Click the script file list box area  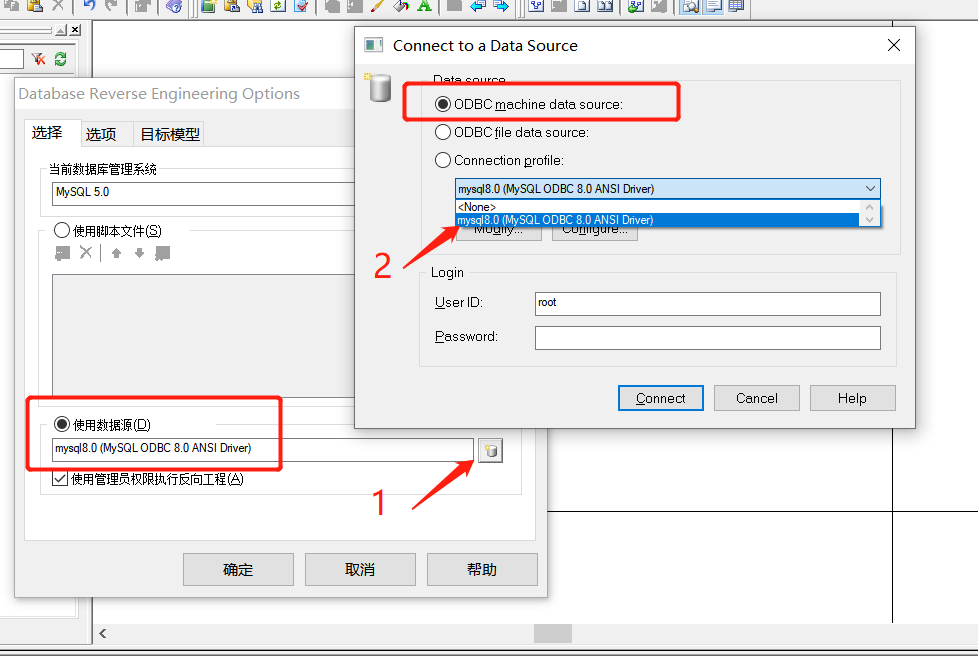point(204,336)
